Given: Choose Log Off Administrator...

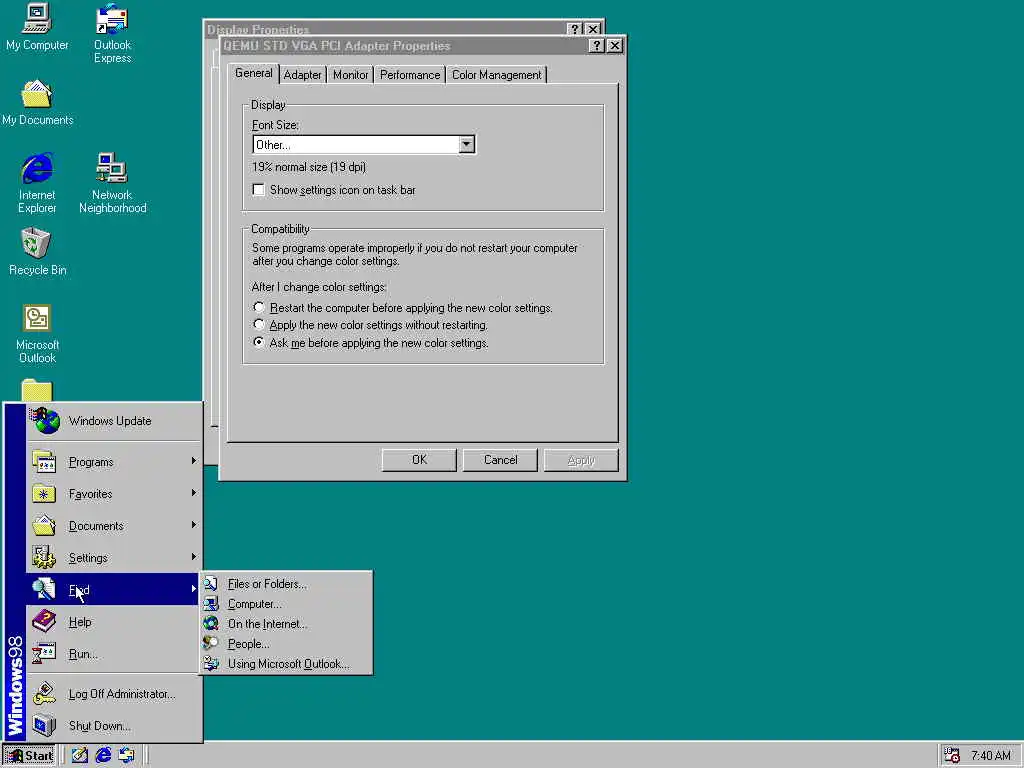Looking at the screenshot, I should [x=114, y=694].
